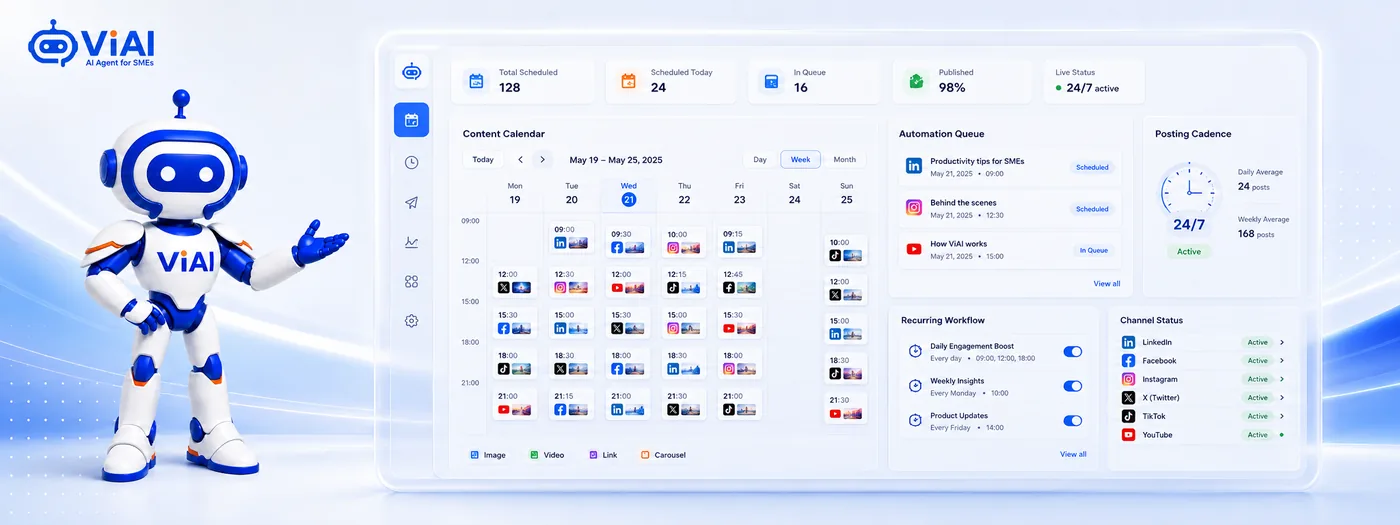Click date range May 19 – May 25, 2025
The image size is (1400, 525).
click(x=616, y=160)
